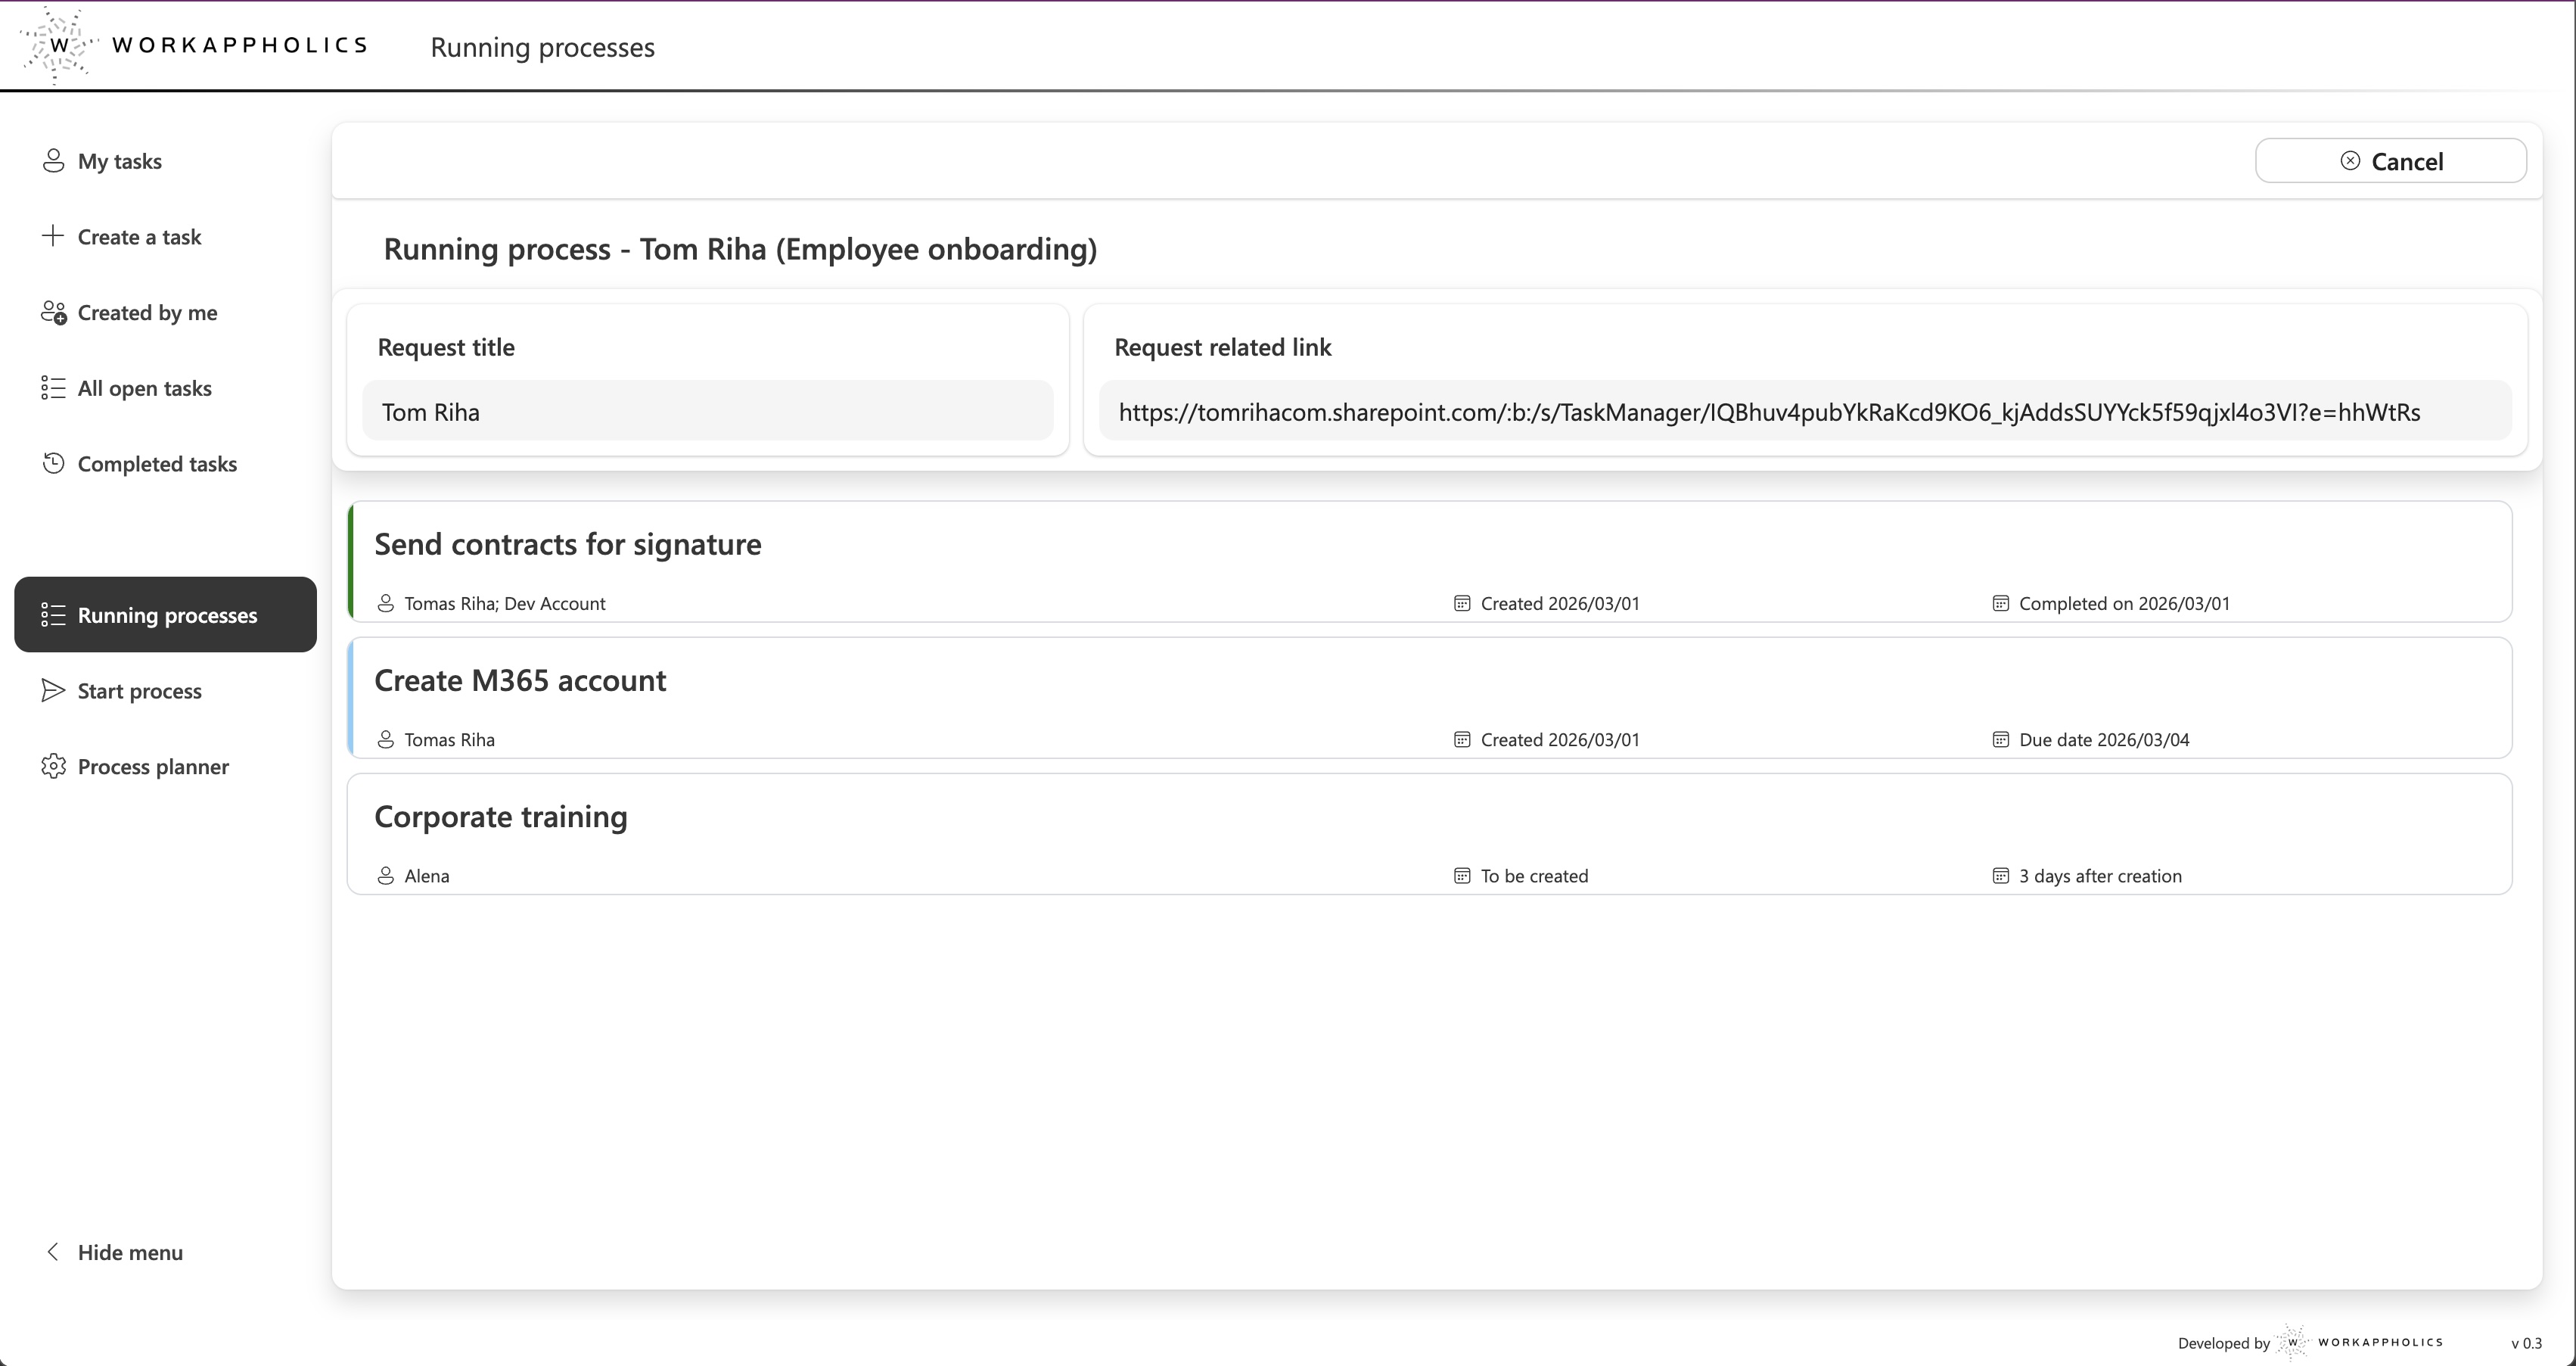The height and width of the screenshot is (1366, 2576).
Task: Open the Running processes menu item
Action: (x=166, y=615)
